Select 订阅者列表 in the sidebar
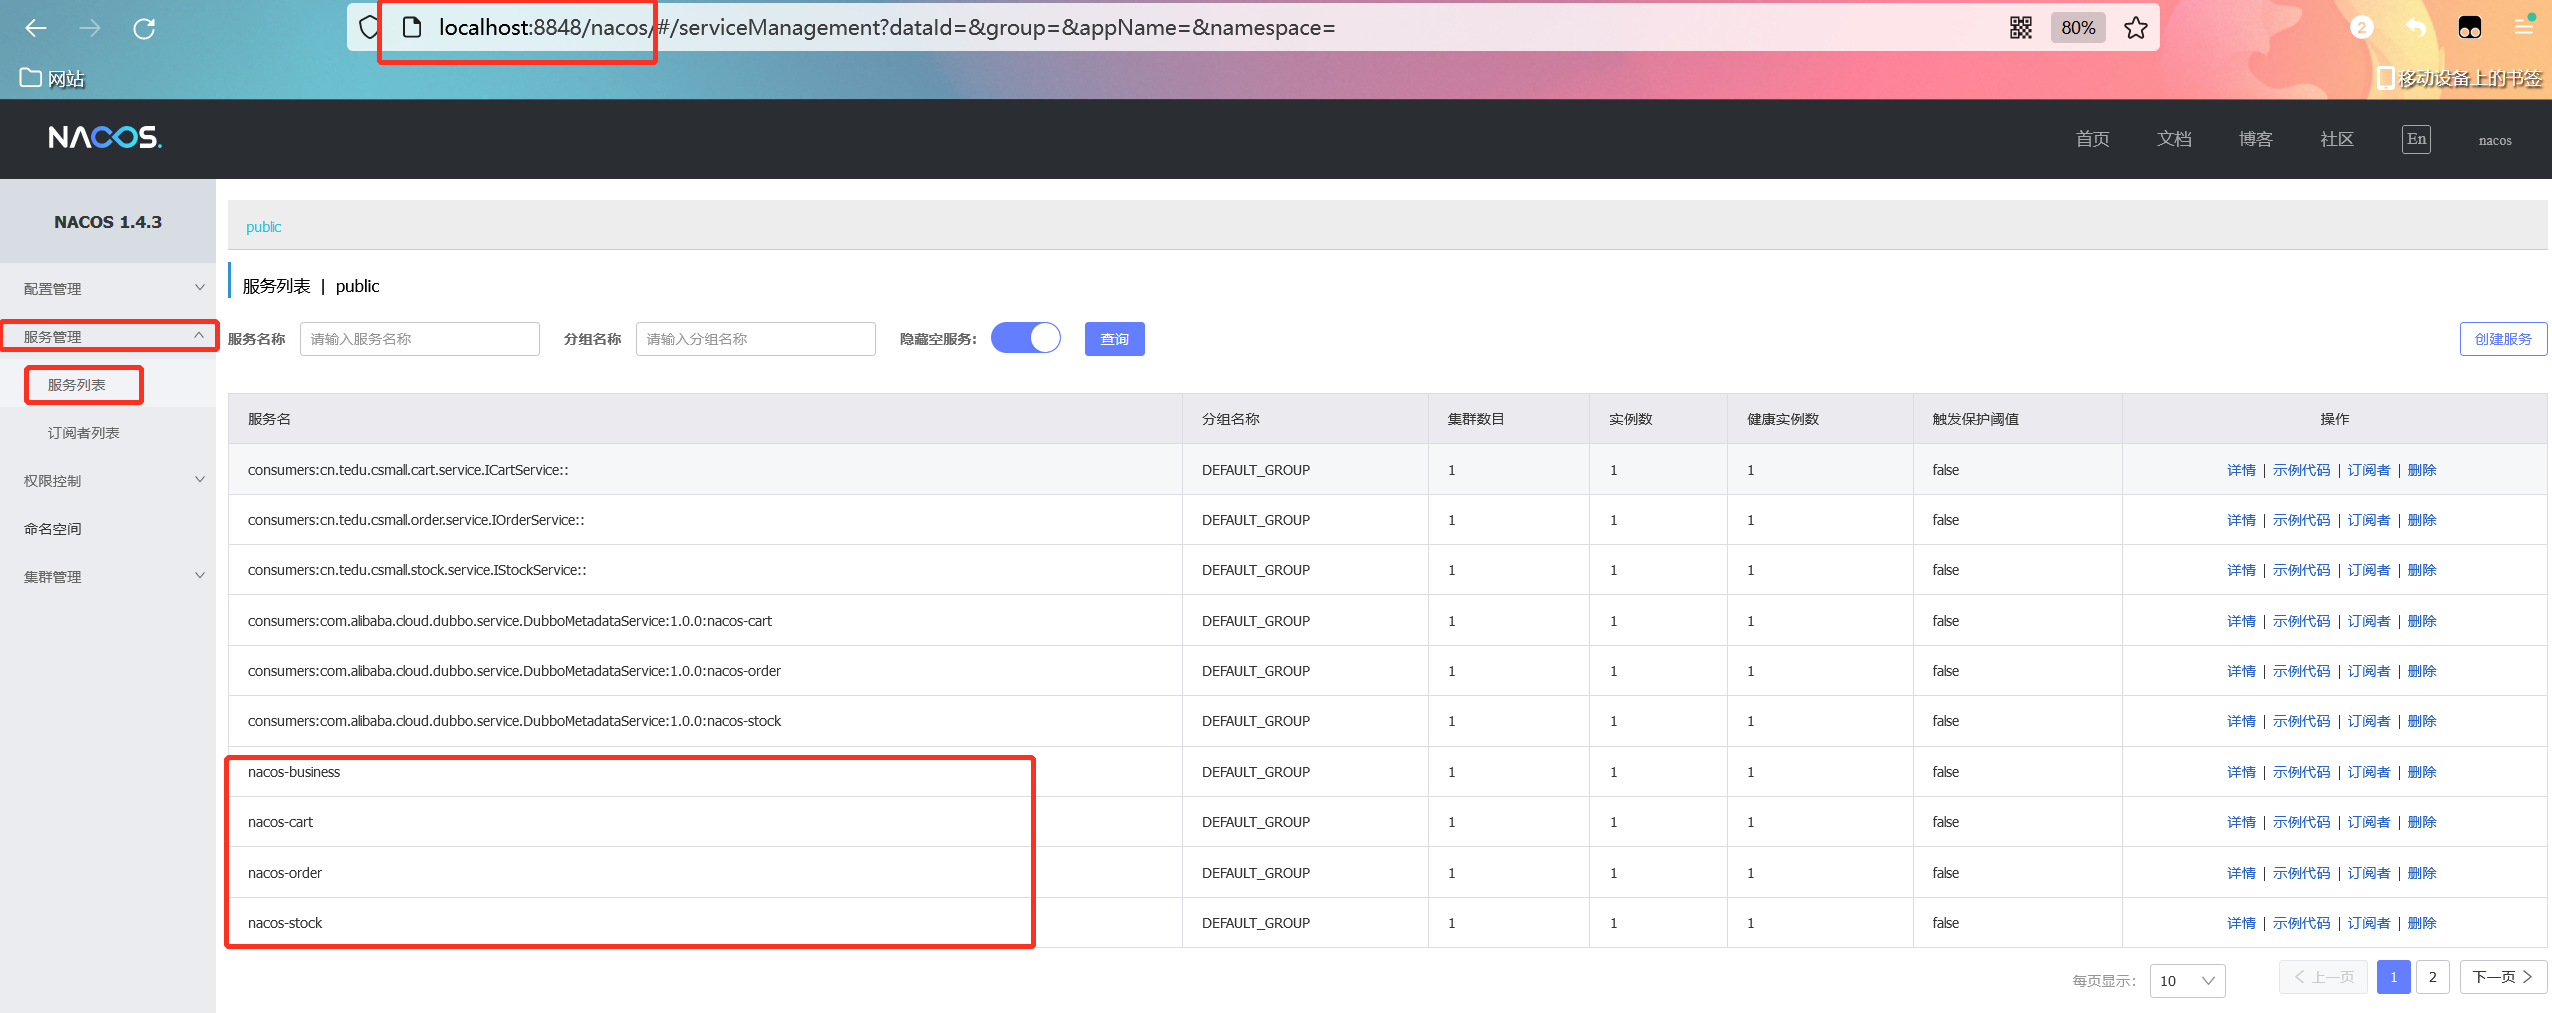The height and width of the screenshot is (1013, 2552). click(x=84, y=432)
